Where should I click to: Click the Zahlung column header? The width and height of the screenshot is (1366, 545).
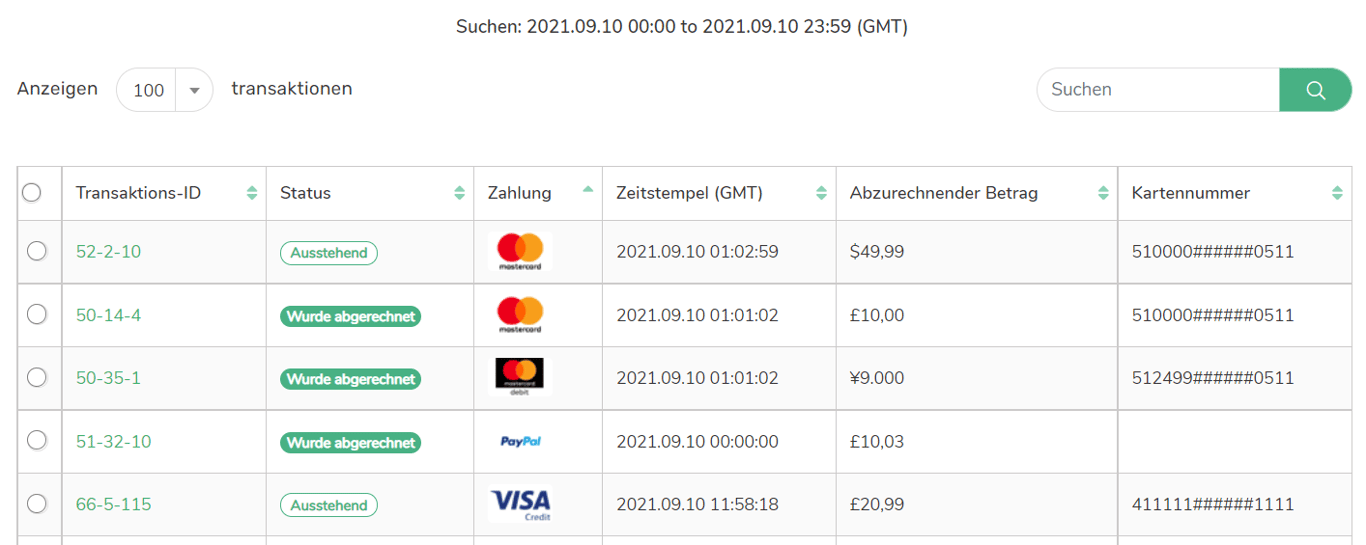[x=519, y=193]
